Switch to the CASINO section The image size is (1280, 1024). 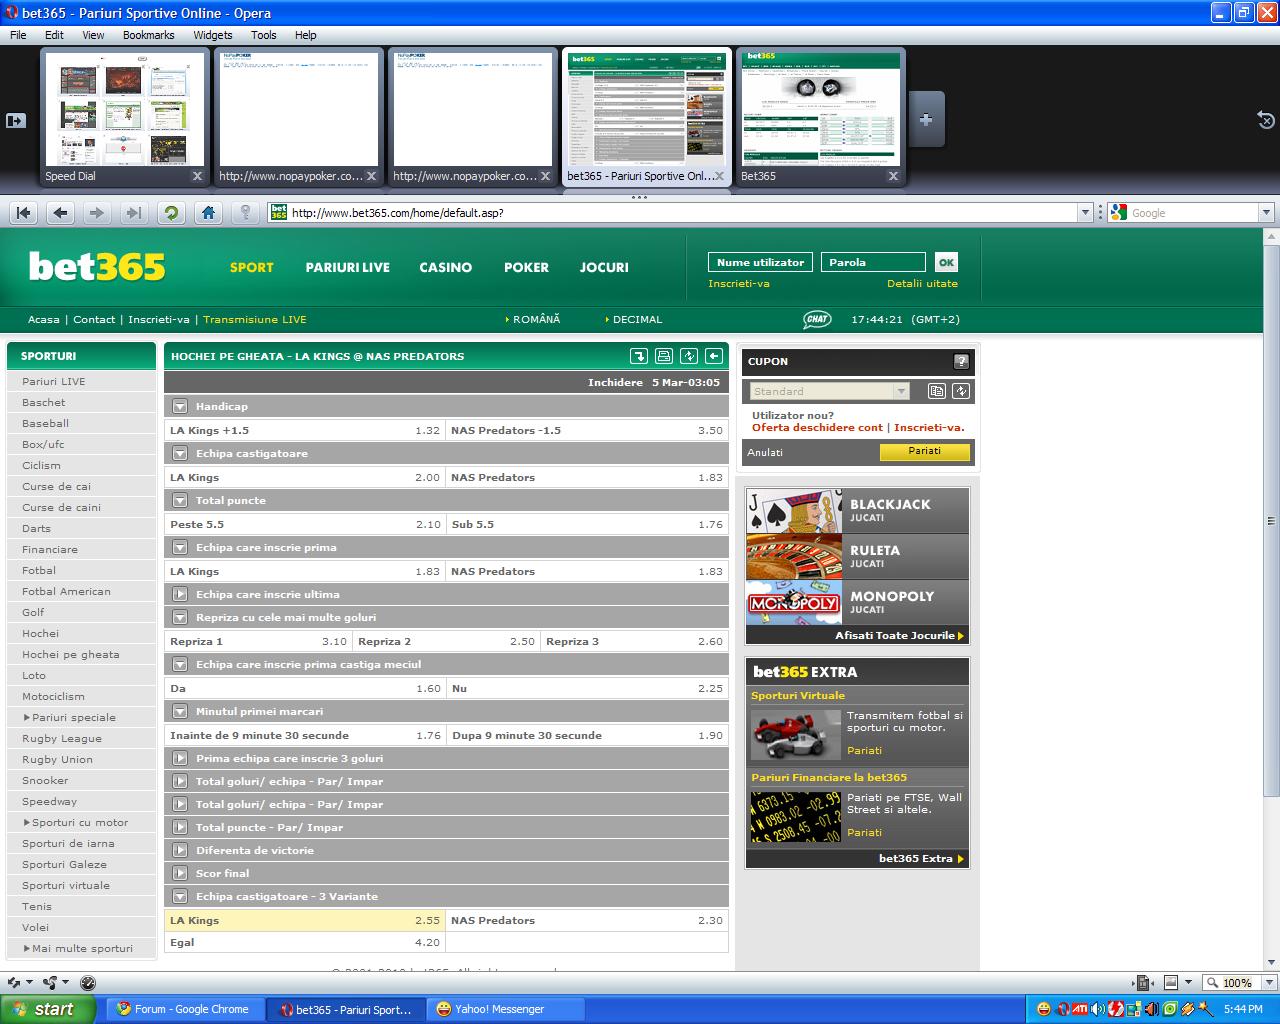(446, 267)
